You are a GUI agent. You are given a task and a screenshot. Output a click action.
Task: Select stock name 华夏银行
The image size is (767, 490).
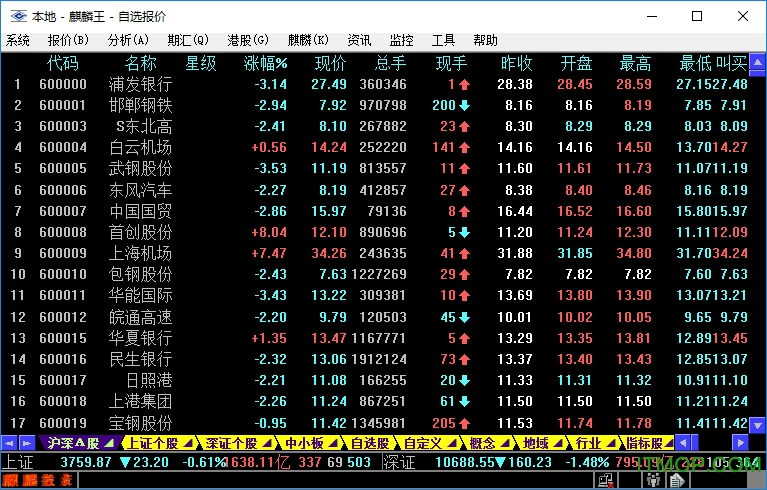click(x=140, y=338)
